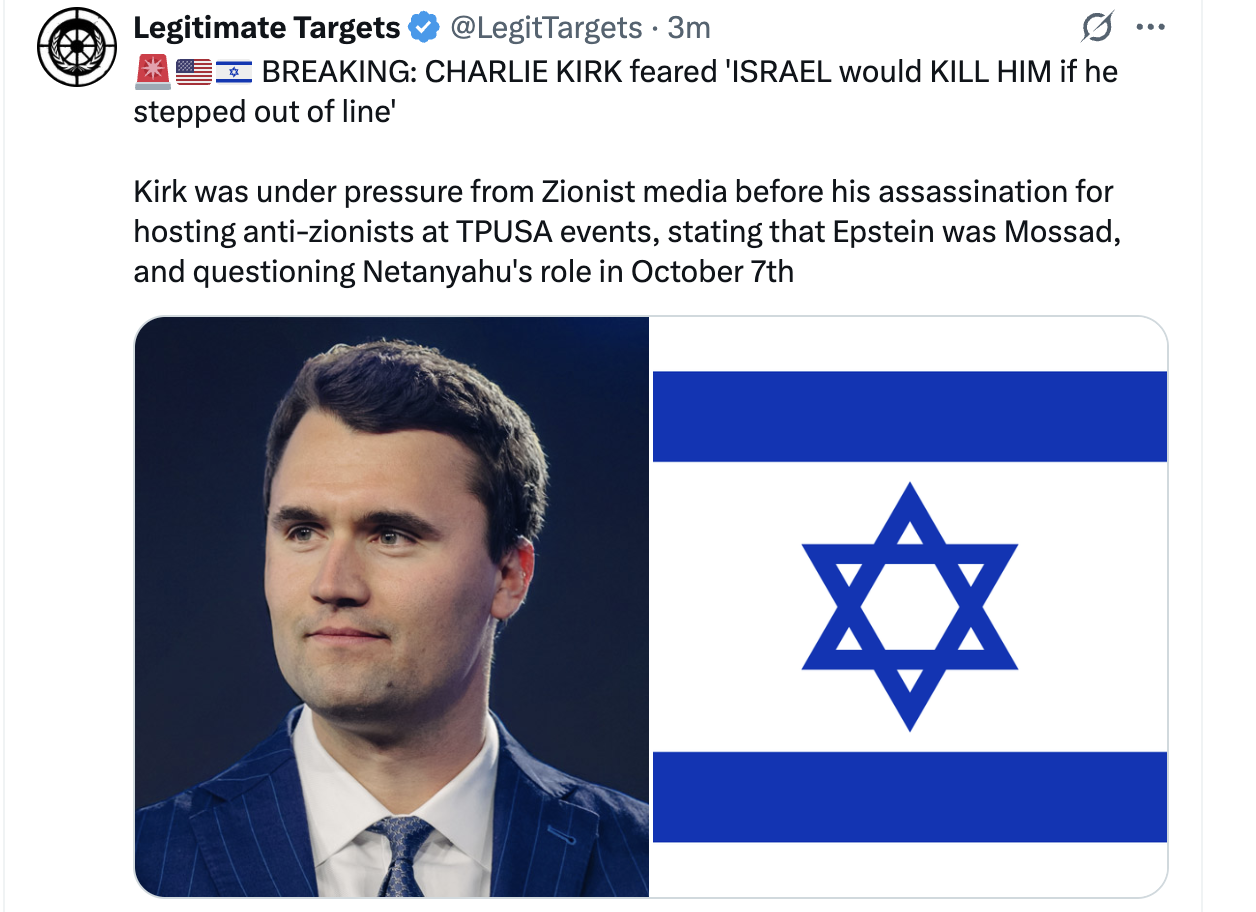Click the bottom blue stripe of flag image

tap(909, 796)
